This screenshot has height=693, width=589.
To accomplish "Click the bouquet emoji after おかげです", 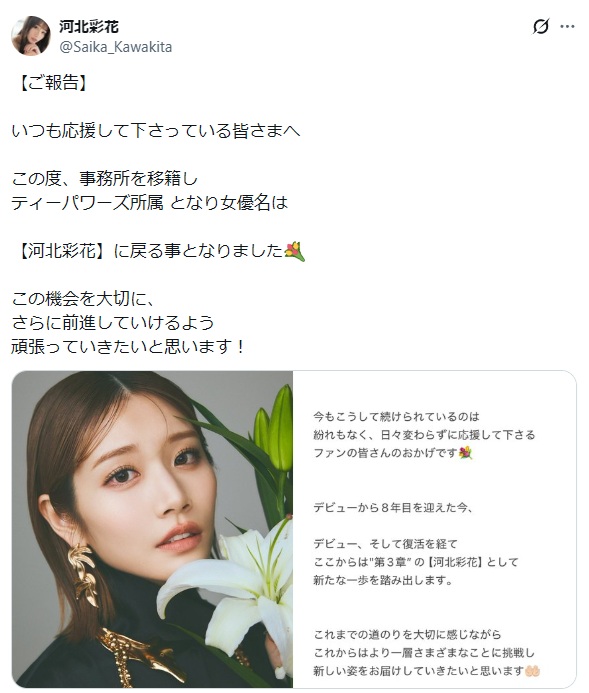I will pos(465,453).
